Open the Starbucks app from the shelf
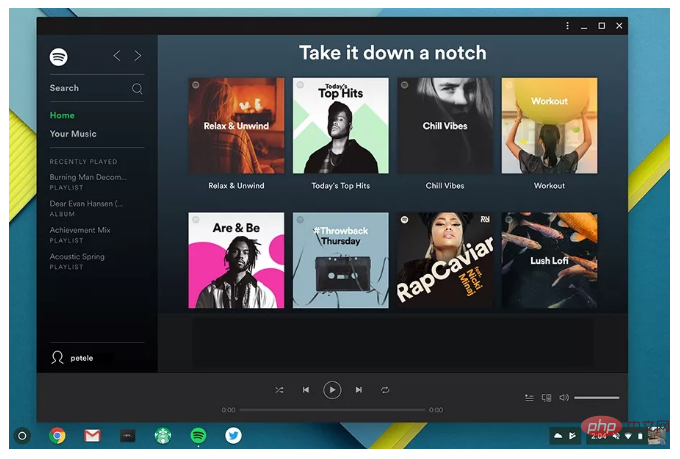 [x=163, y=436]
